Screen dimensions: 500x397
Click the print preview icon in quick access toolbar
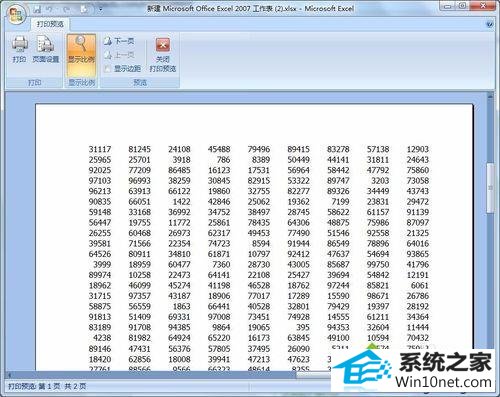click(84, 9)
